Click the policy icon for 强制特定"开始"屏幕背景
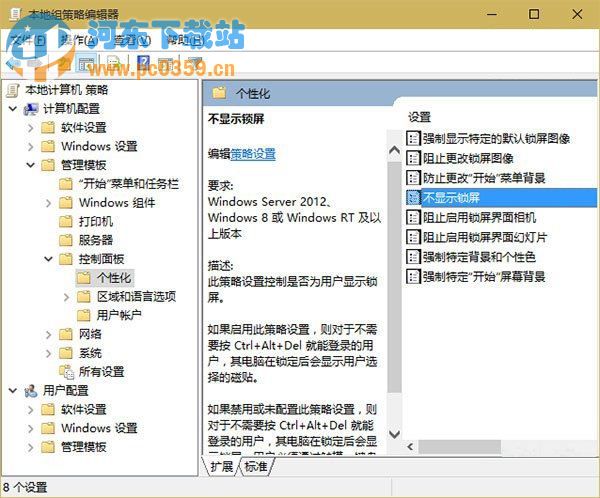Image resolution: width=600 pixels, height=498 pixels. 413,276
